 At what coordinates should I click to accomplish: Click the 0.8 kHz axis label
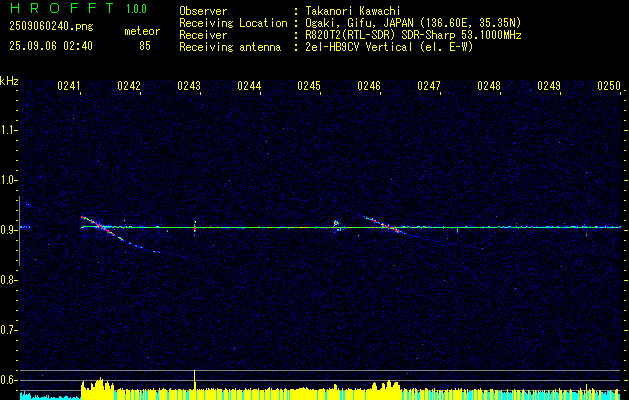tap(8, 280)
